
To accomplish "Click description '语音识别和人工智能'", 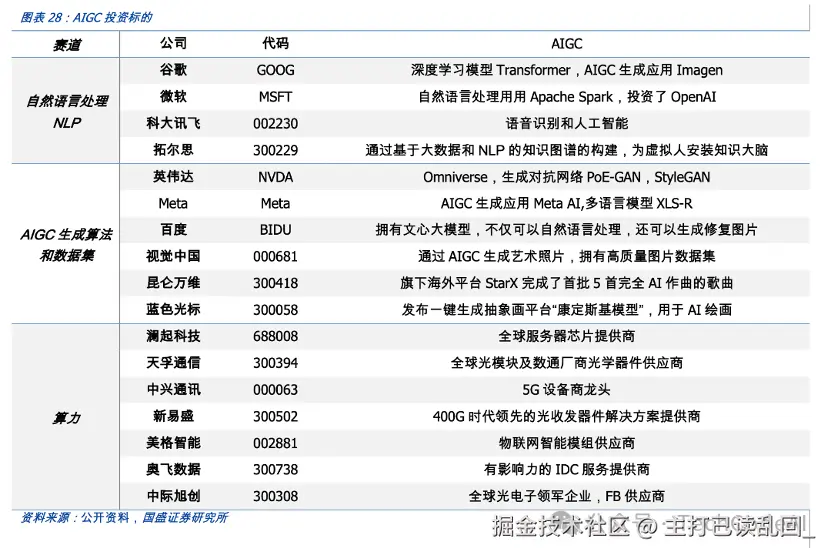I will [567, 123].
